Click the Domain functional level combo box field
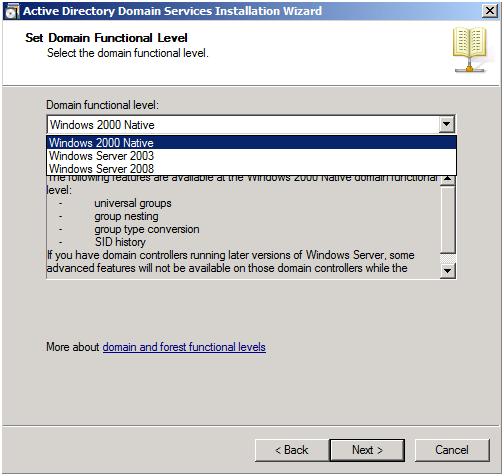The image size is (504, 476). pos(251,125)
